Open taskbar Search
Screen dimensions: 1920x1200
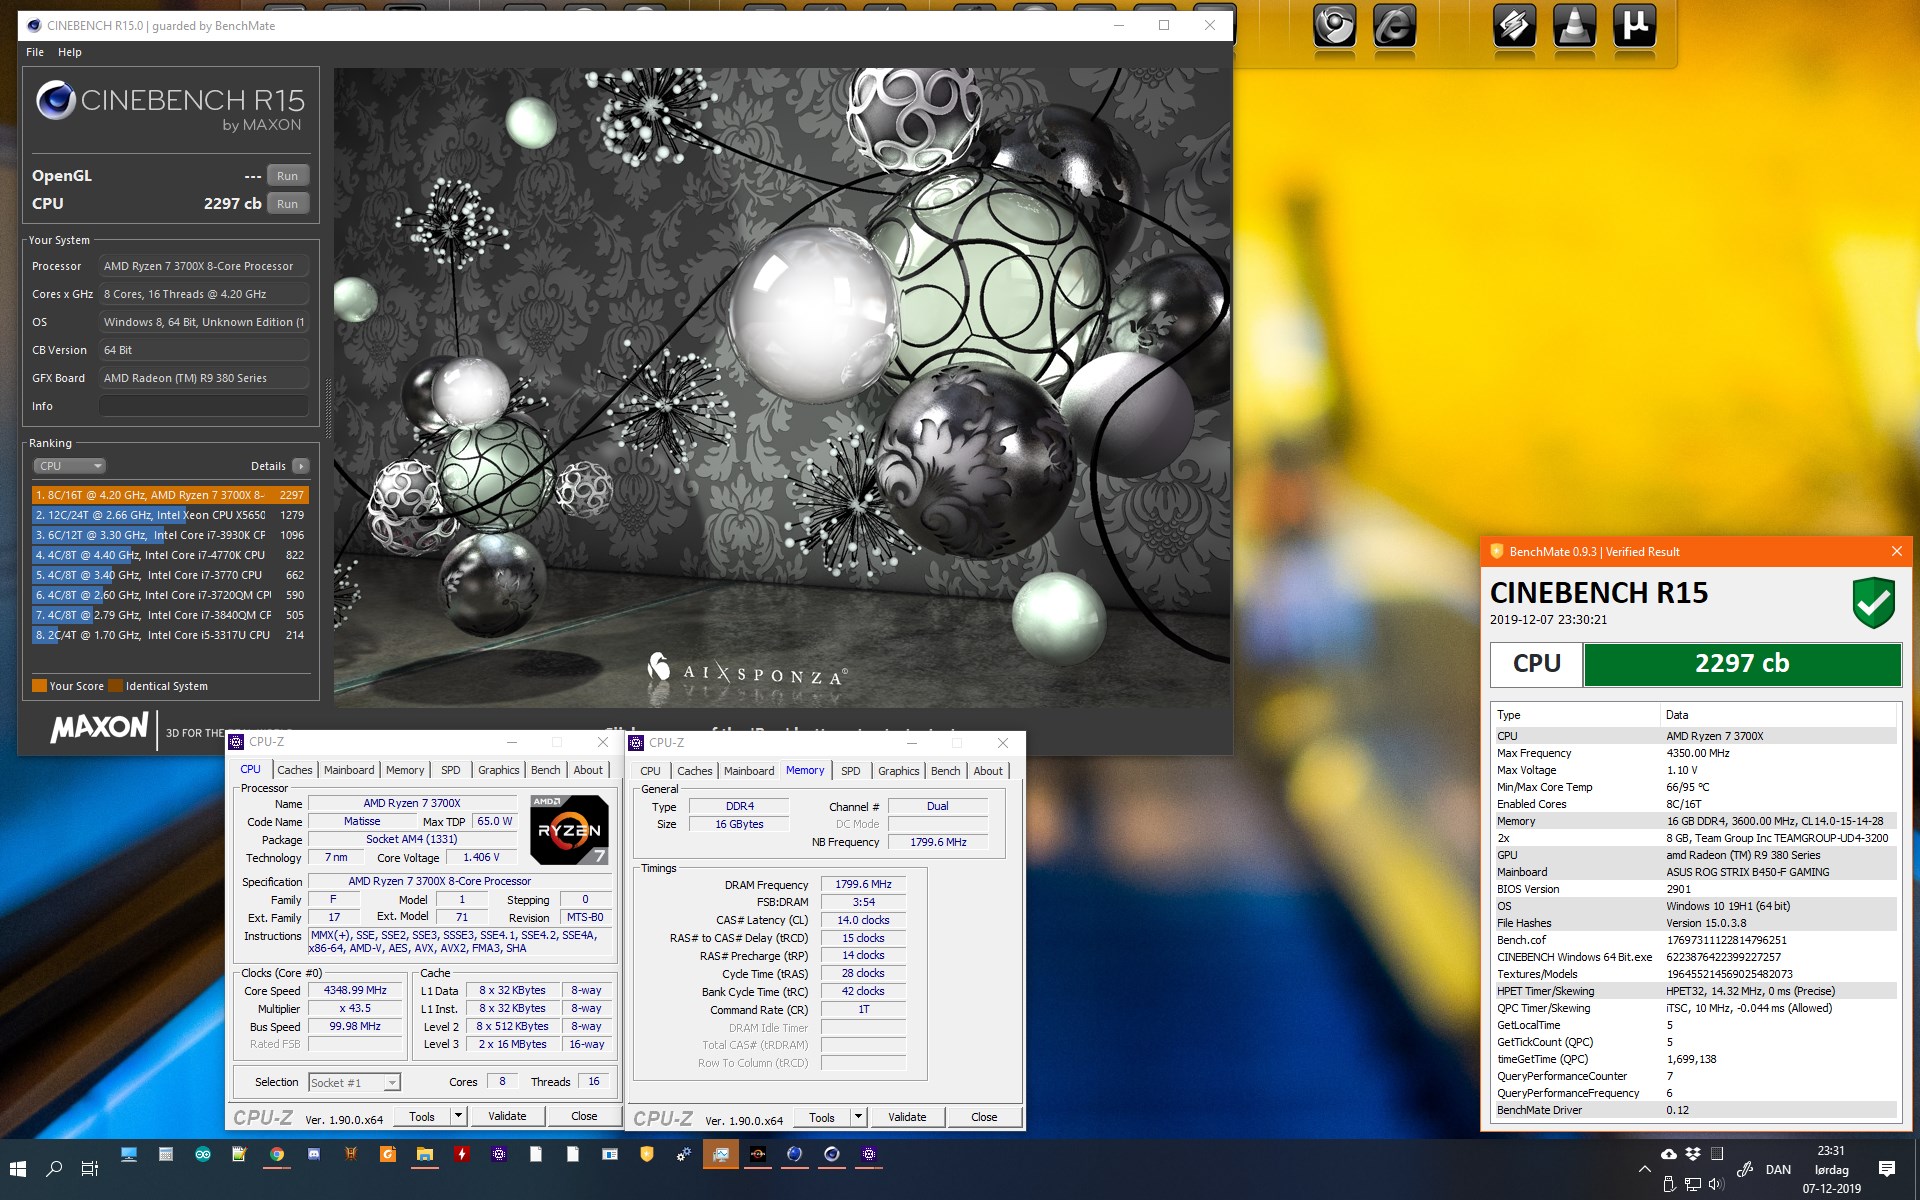point(54,1168)
